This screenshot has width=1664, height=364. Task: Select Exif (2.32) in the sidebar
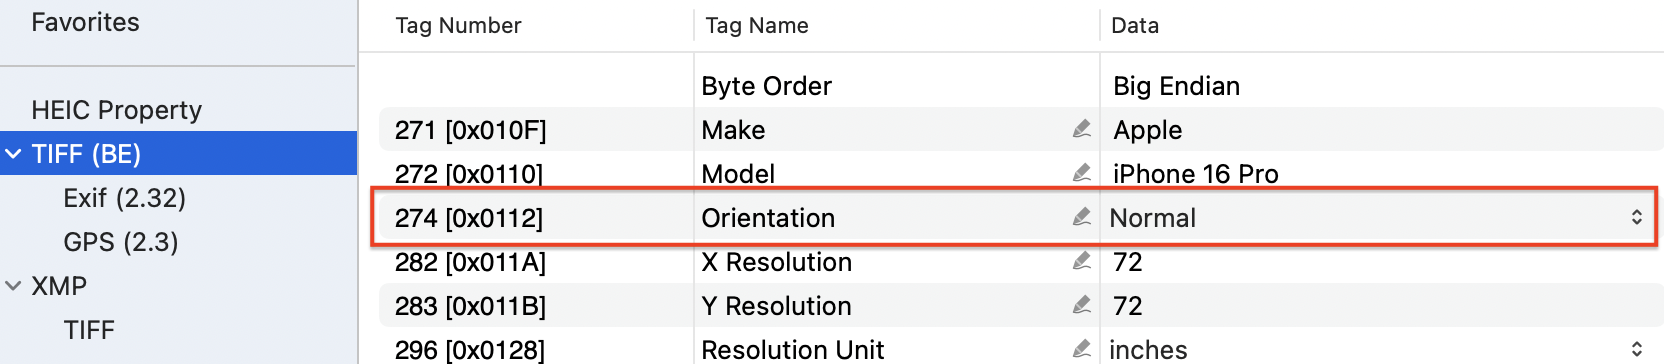[124, 198]
